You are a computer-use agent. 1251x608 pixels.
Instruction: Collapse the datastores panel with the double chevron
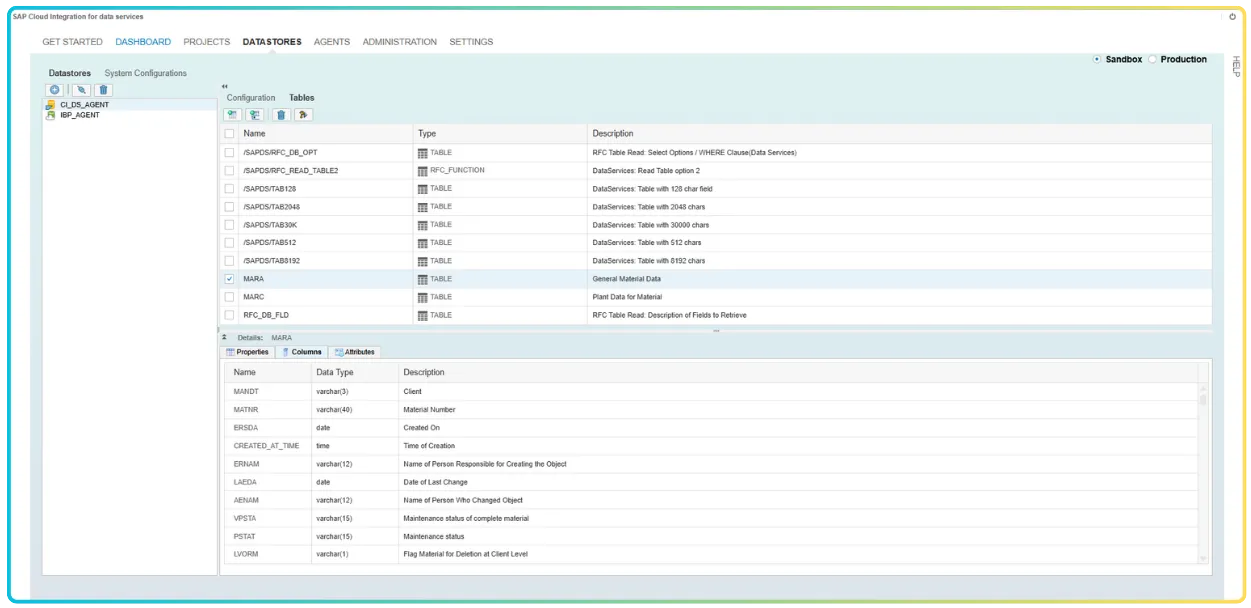pyautogui.click(x=222, y=85)
